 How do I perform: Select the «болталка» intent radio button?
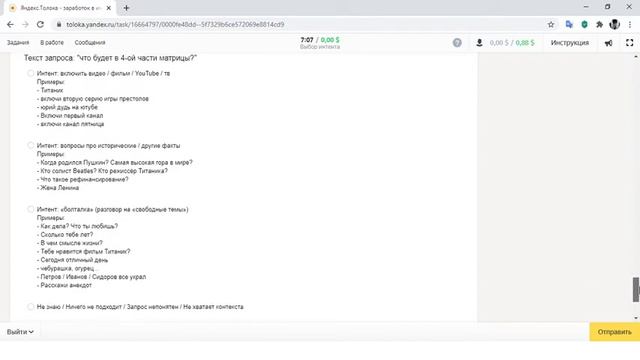pyautogui.click(x=31, y=209)
